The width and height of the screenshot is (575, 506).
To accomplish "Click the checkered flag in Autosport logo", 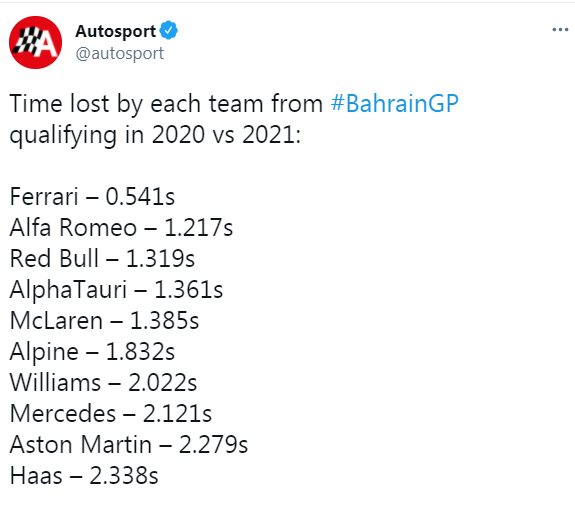I will click(x=26, y=41).
